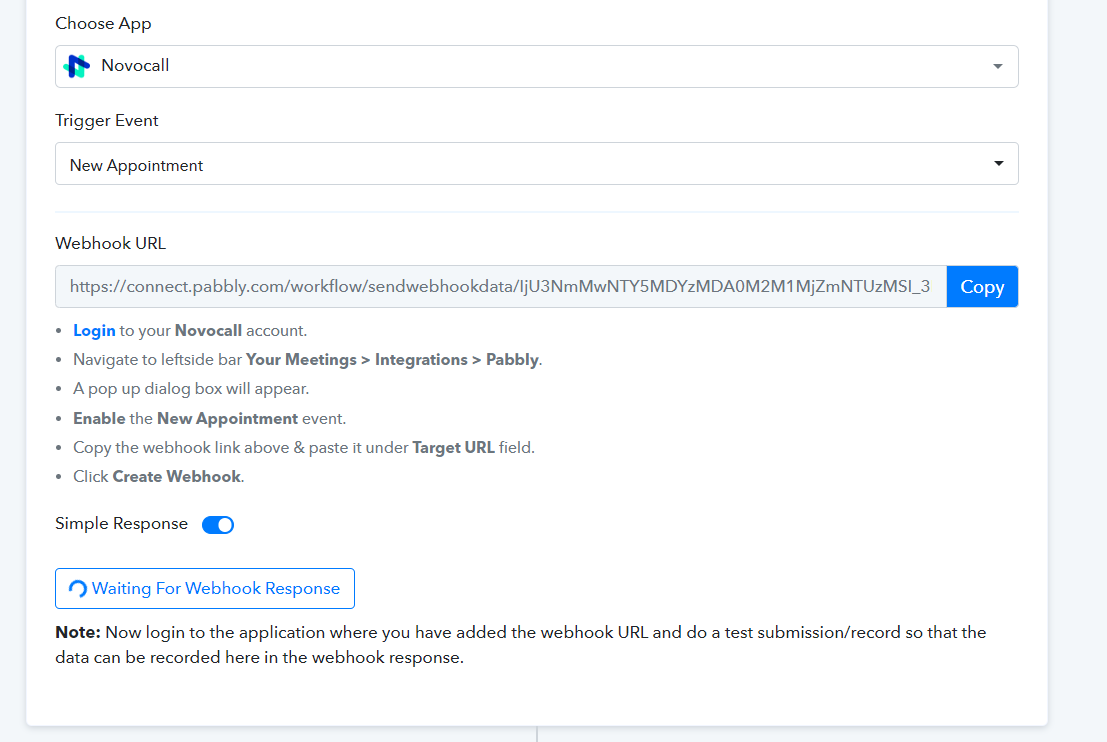Copy the webhook URL with Copy button
This screenshot has height=742, width=1107.
click(x=982, y=287)
